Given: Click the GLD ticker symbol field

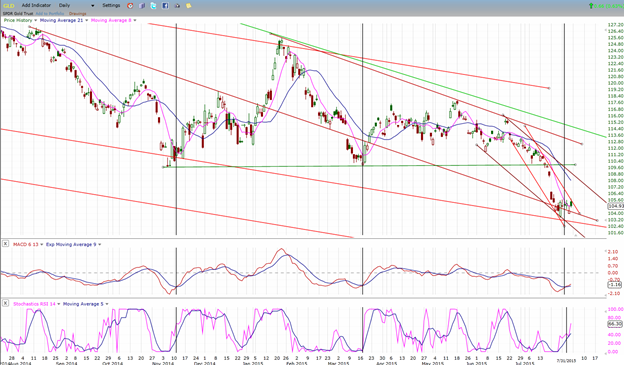Looking at the screenshot, I should (x=9, y=6).
